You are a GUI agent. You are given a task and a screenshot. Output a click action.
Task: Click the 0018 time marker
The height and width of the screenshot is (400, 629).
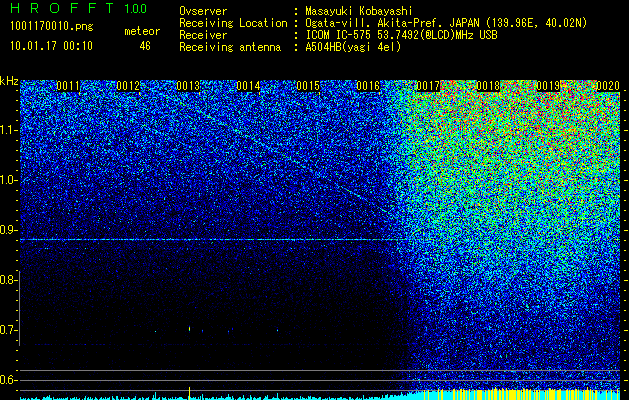click(x=488, y=86)
